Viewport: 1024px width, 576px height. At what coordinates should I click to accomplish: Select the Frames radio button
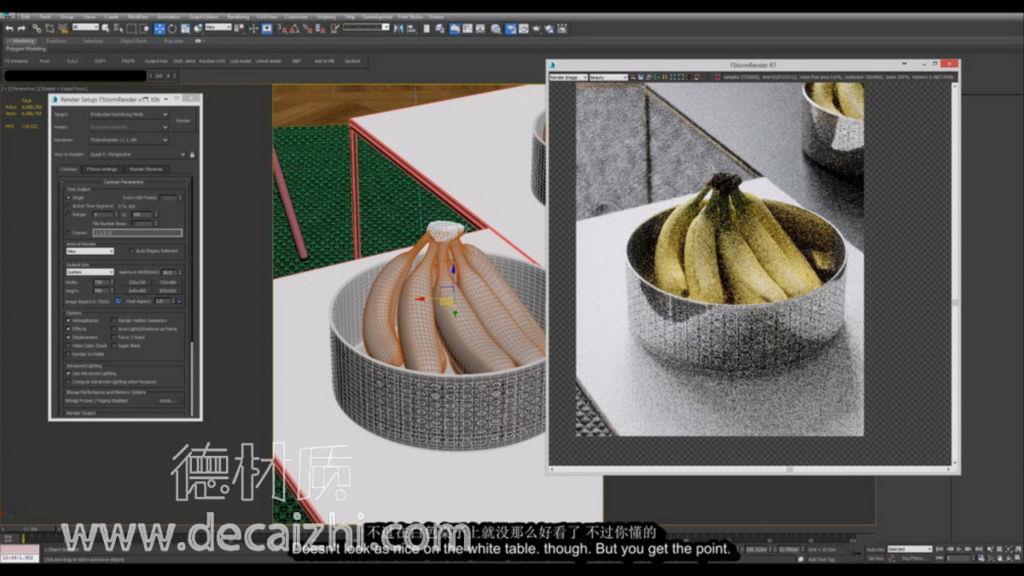[x=69, y=232]
